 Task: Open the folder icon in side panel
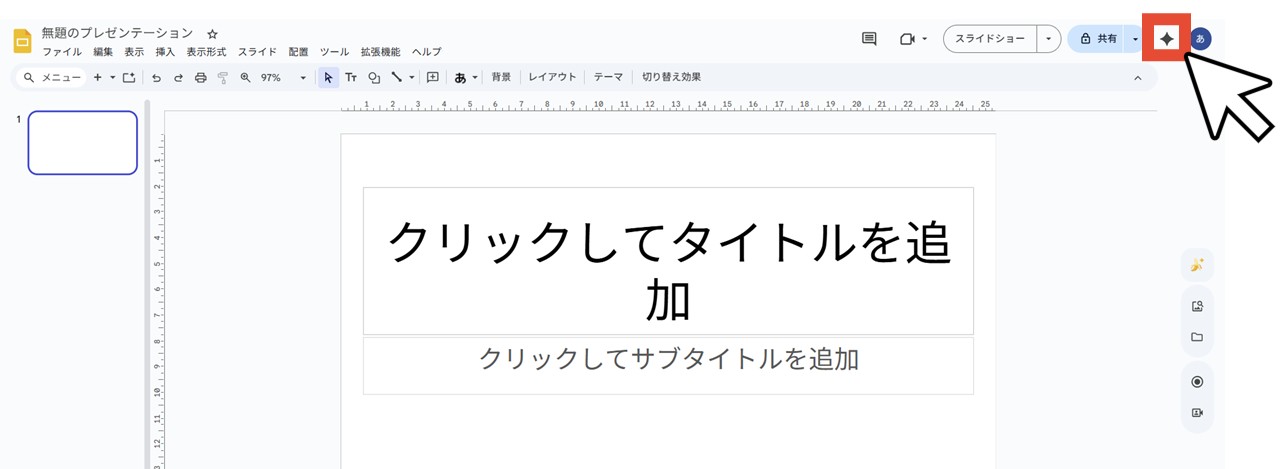(x=1197, y=337)
